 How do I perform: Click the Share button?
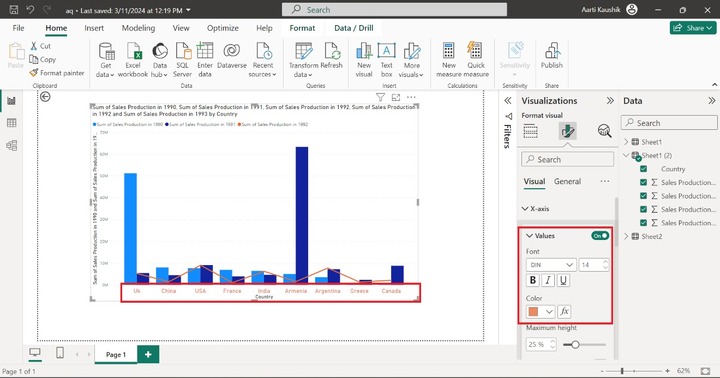[692, 28]
